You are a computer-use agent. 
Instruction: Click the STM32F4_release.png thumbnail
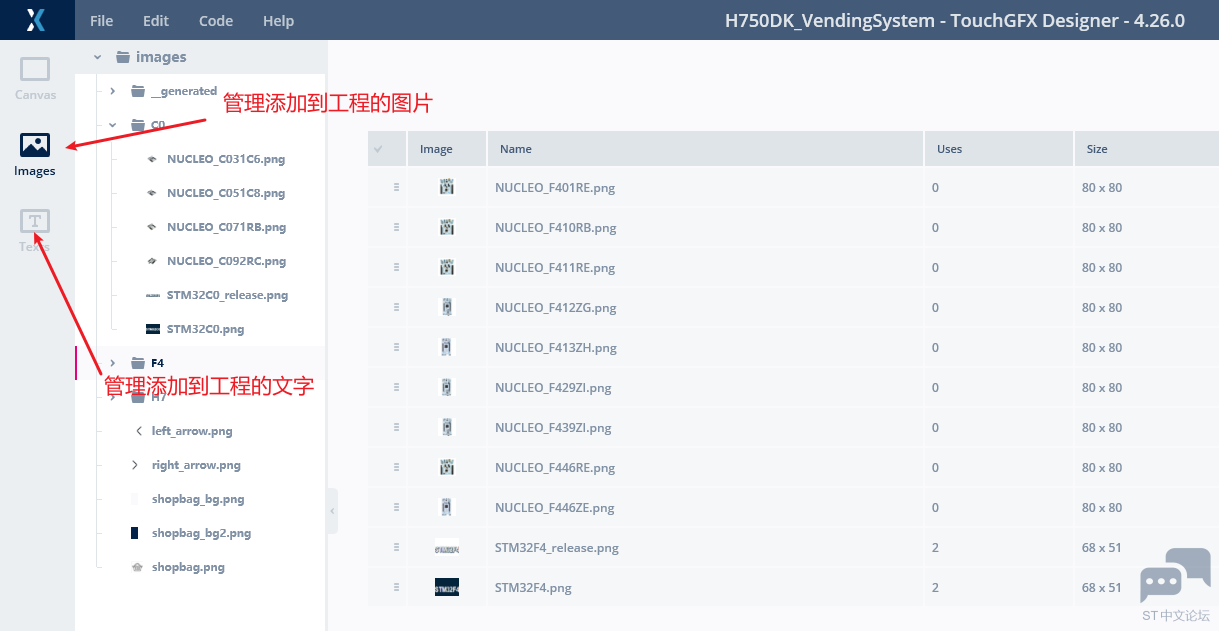pos(447,547)
